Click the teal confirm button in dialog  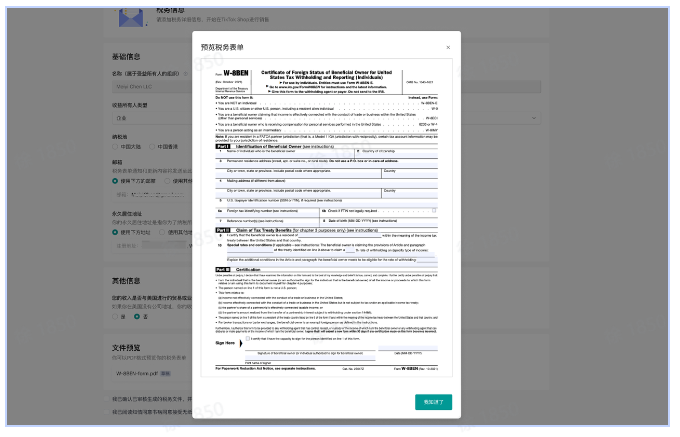(x=435, y=401)
